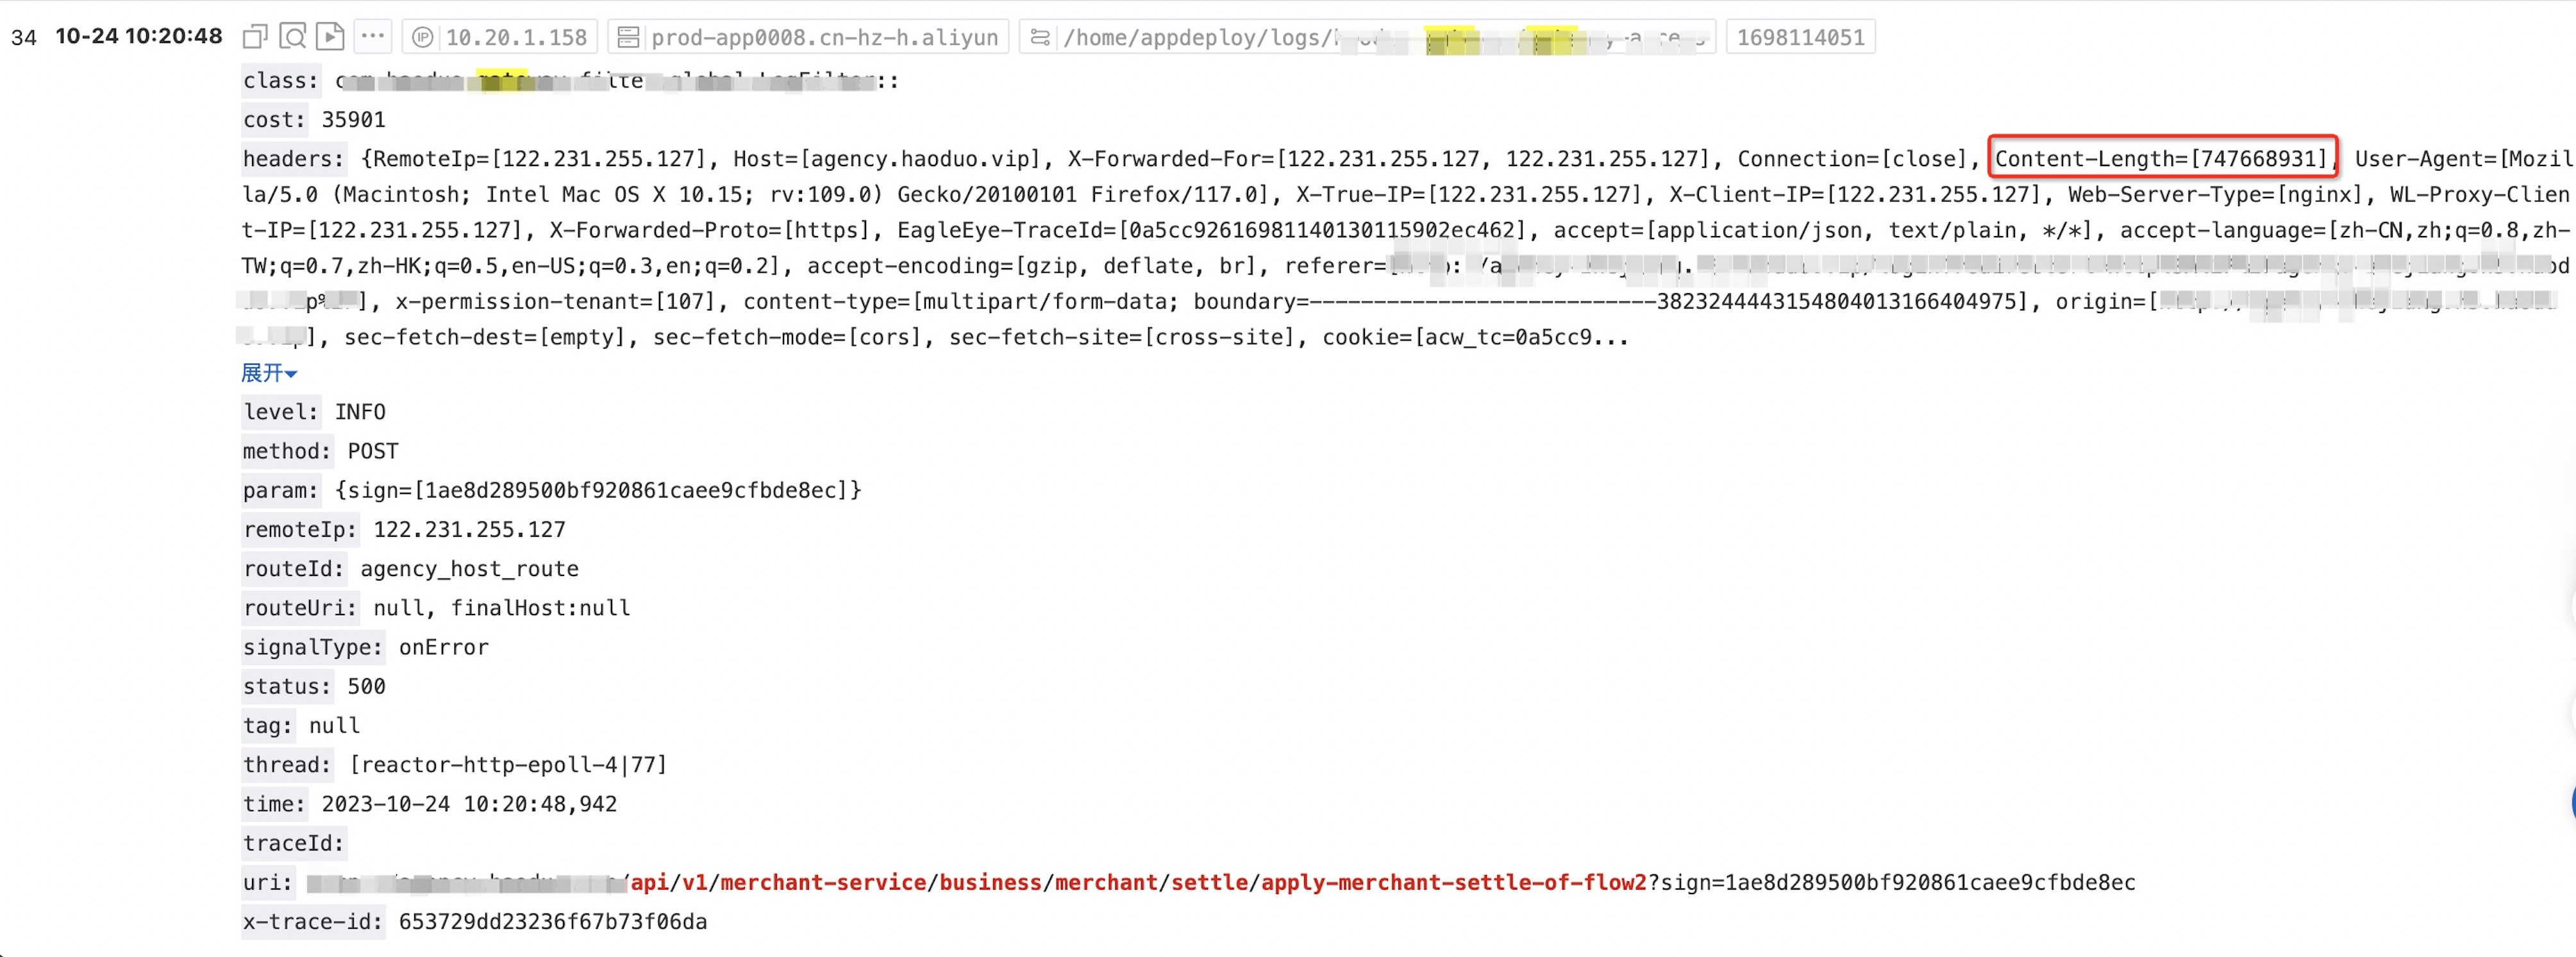
Task: Click the log playback file icon
Action: (330, 37)
